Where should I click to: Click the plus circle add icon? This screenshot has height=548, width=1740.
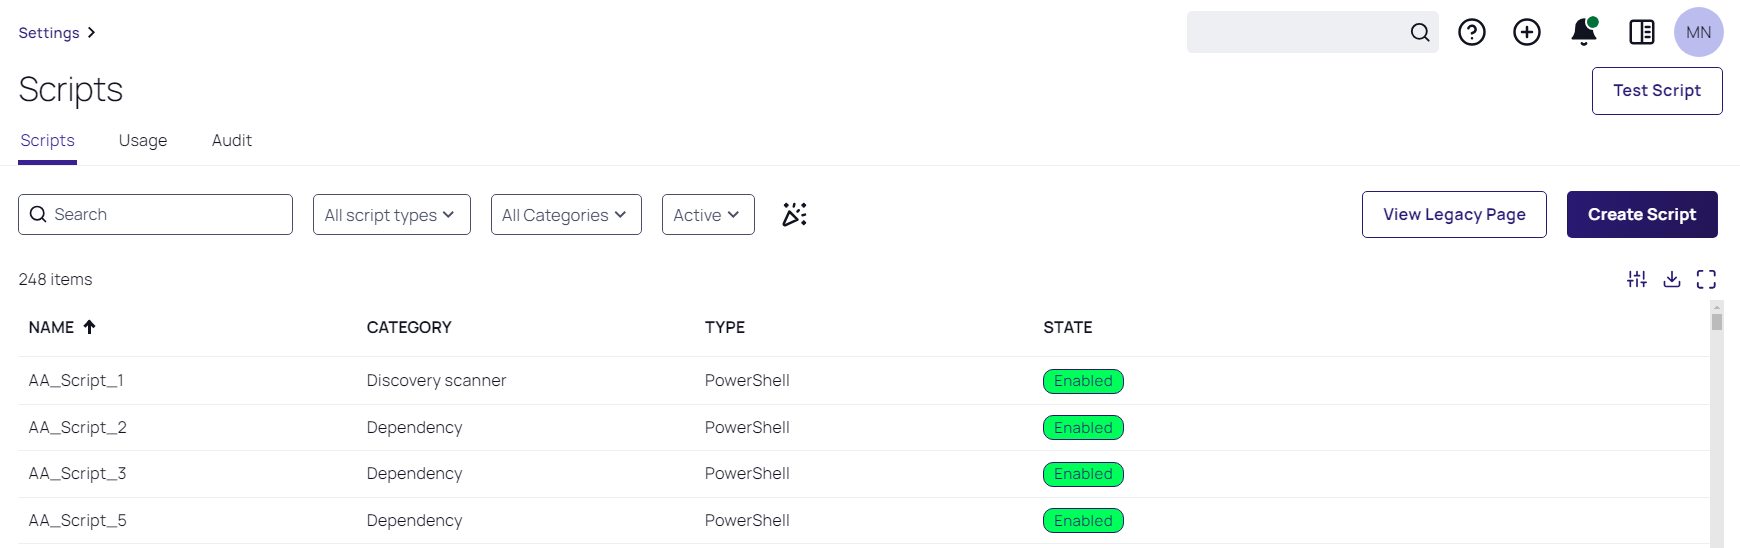click(x=1527, y=32)
